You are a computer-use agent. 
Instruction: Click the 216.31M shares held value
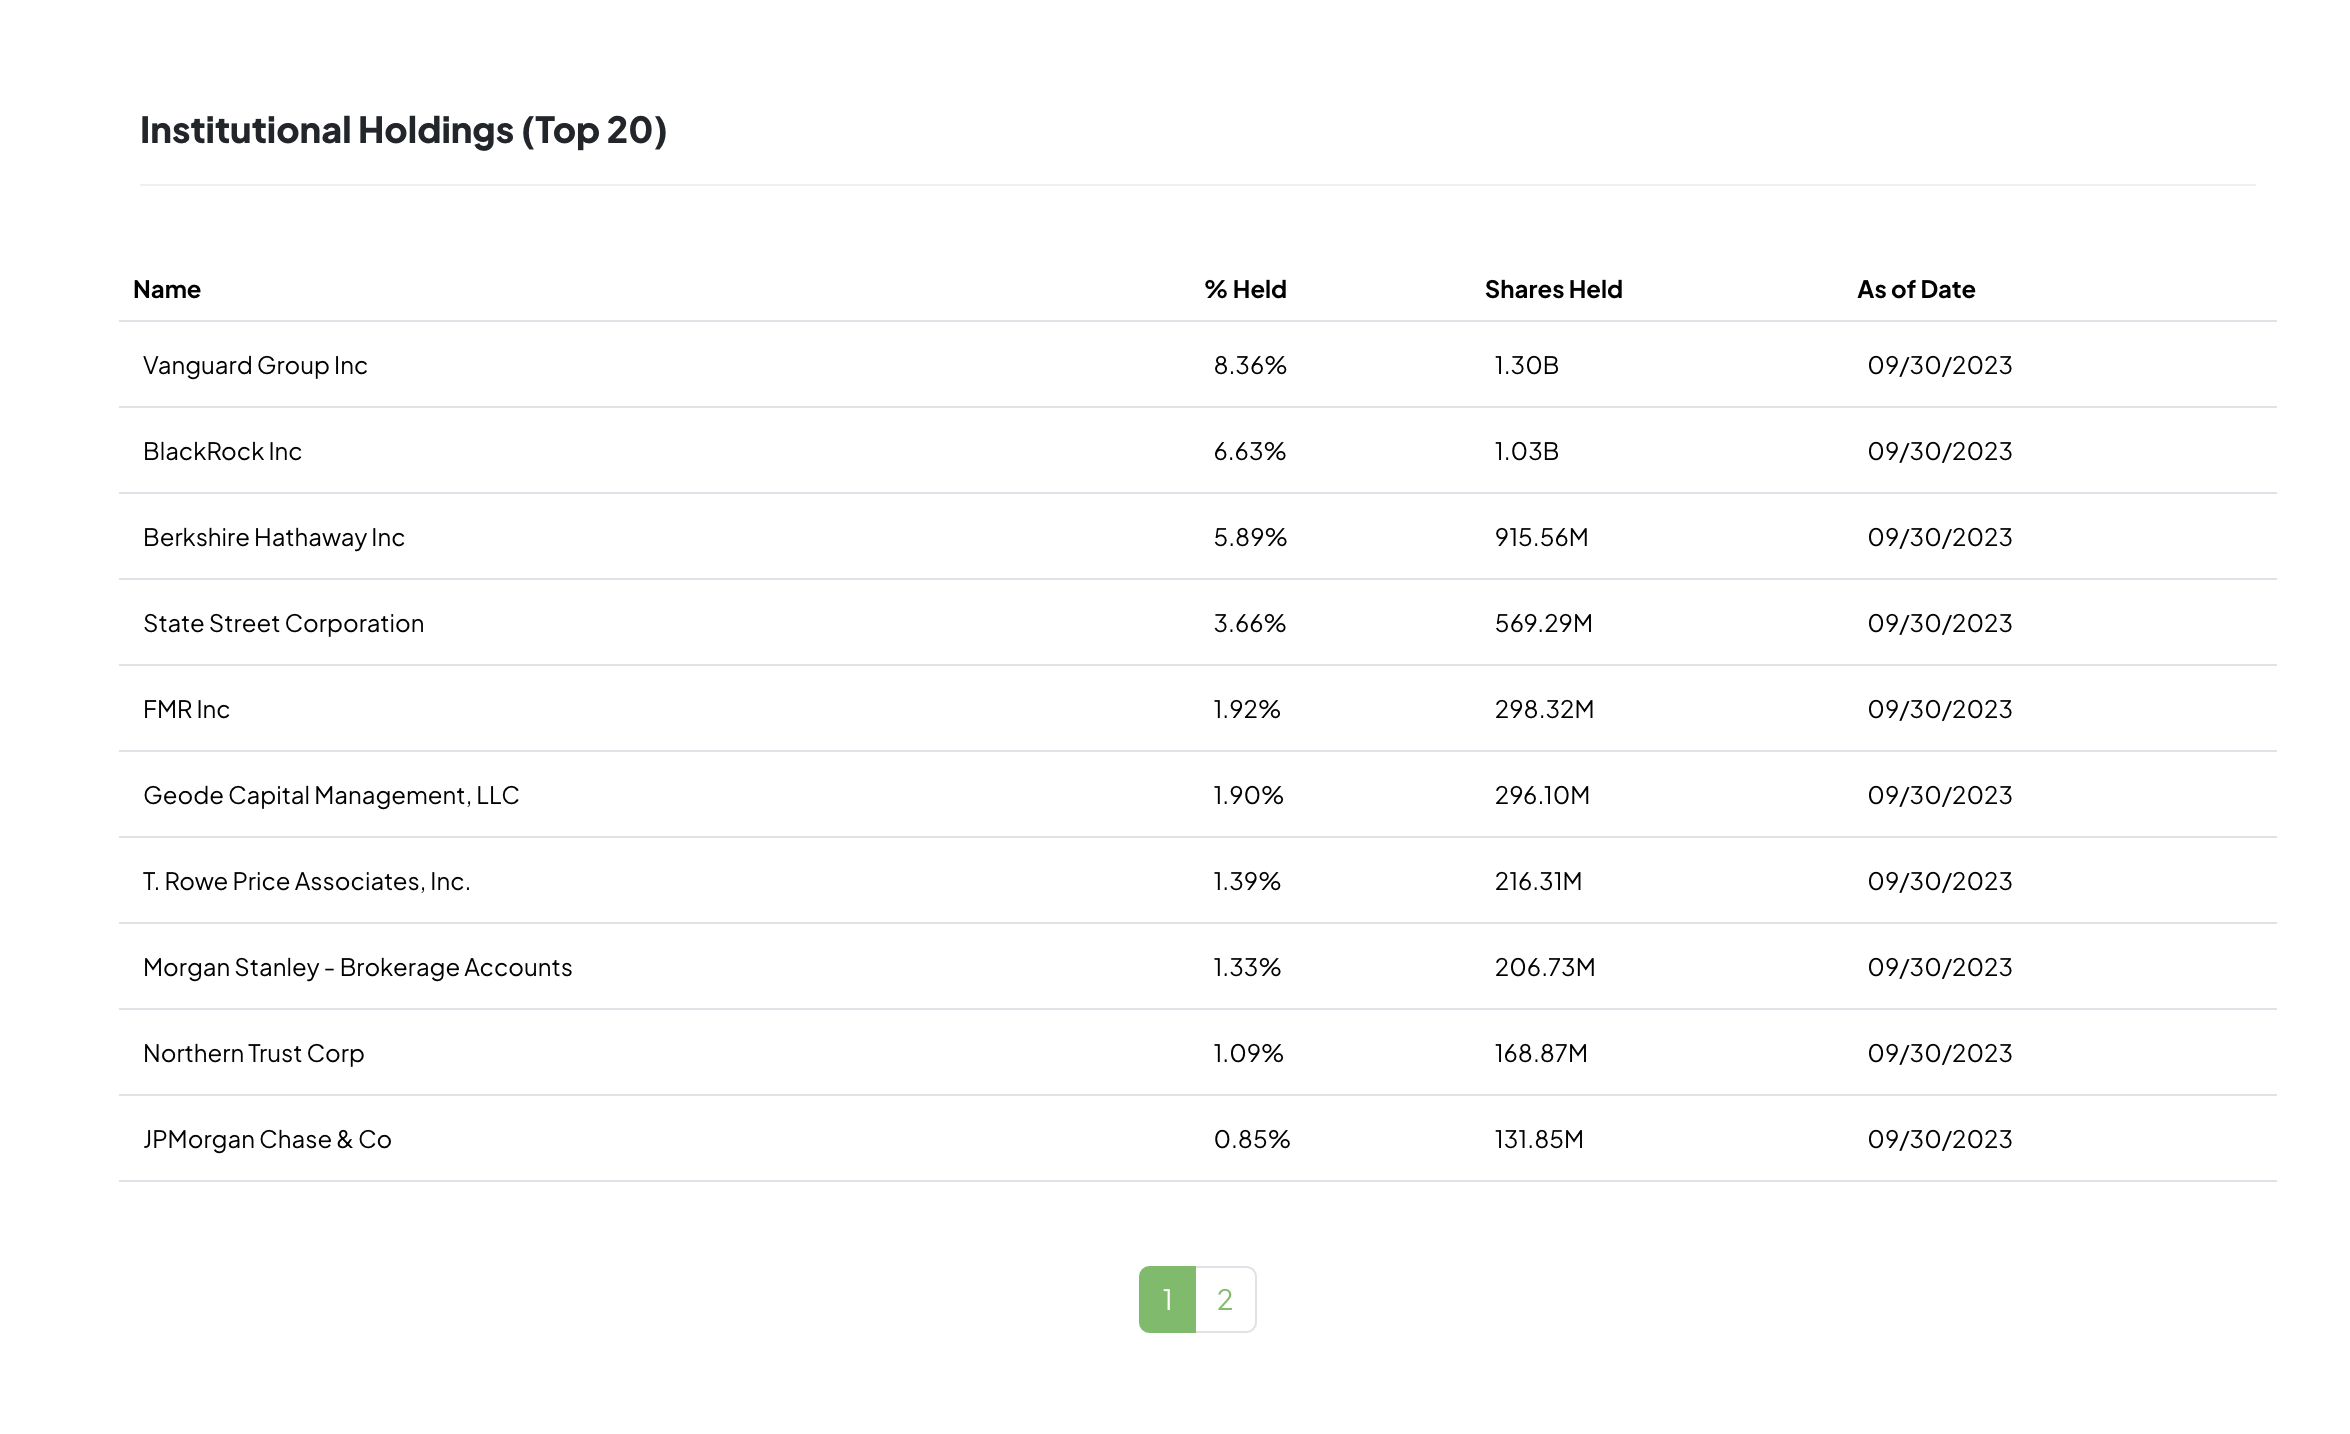click(x=1538, y=881)
